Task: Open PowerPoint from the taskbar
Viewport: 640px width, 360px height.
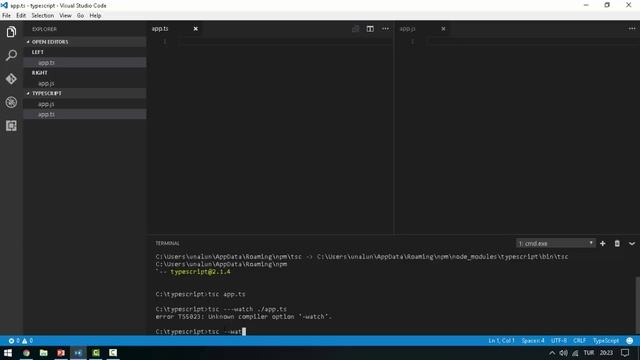Action: [x=61, y=353]
